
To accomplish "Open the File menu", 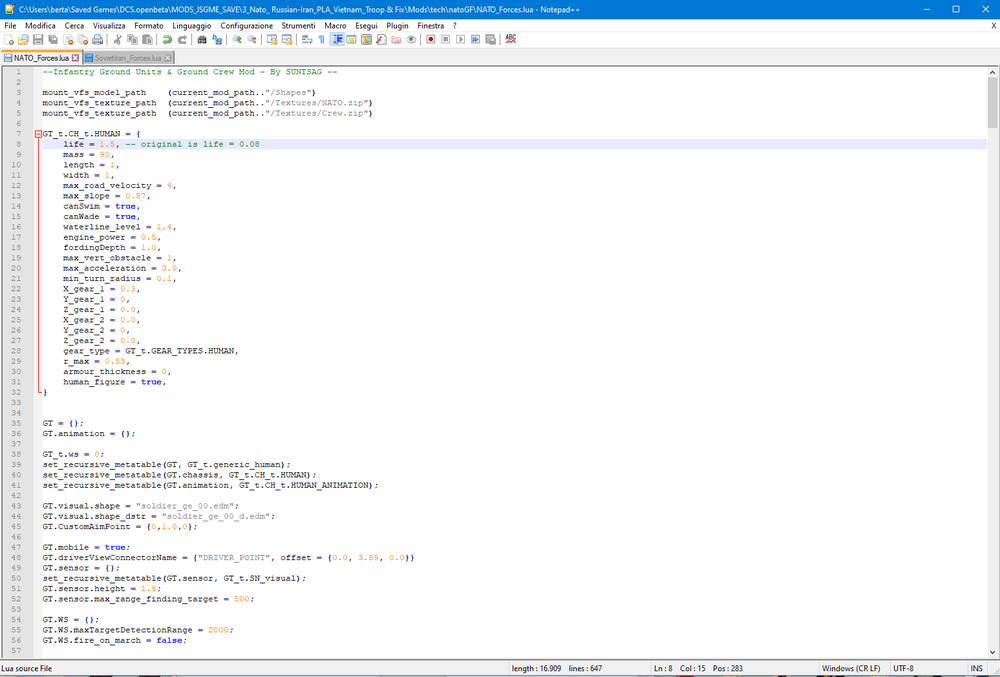I will pyautogui.click(x=10, y=25).
